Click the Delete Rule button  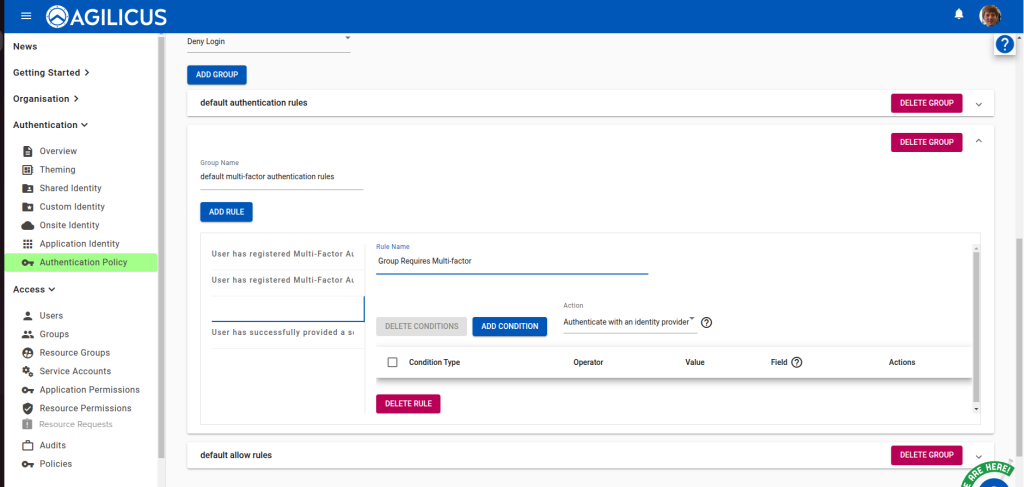(408, 403)
